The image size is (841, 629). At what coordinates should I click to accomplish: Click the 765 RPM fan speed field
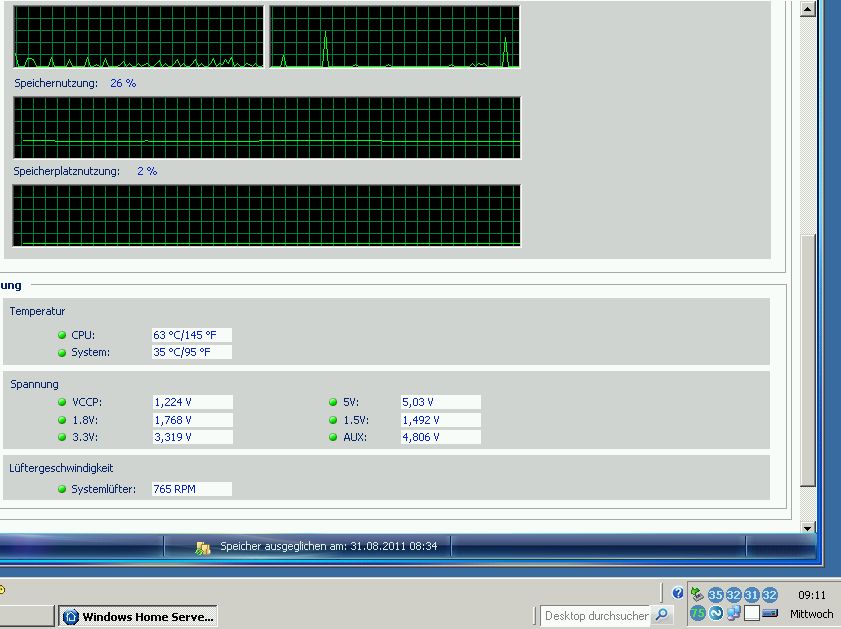[191, 489]
